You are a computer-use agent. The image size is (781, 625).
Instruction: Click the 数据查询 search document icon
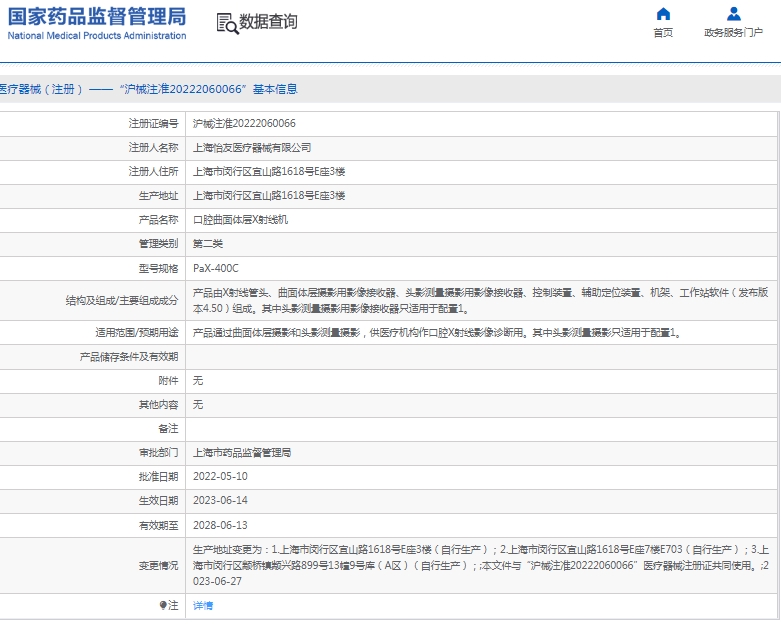pos(227,23)
